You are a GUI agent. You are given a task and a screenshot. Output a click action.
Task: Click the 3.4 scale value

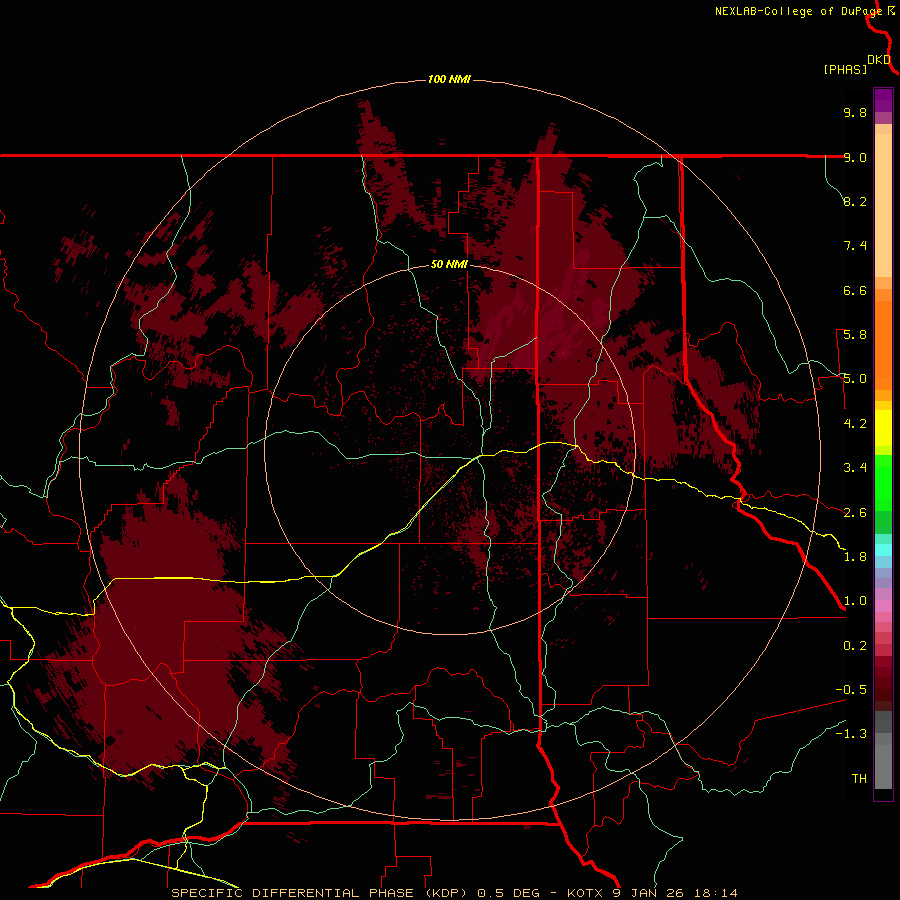(855, 468)
